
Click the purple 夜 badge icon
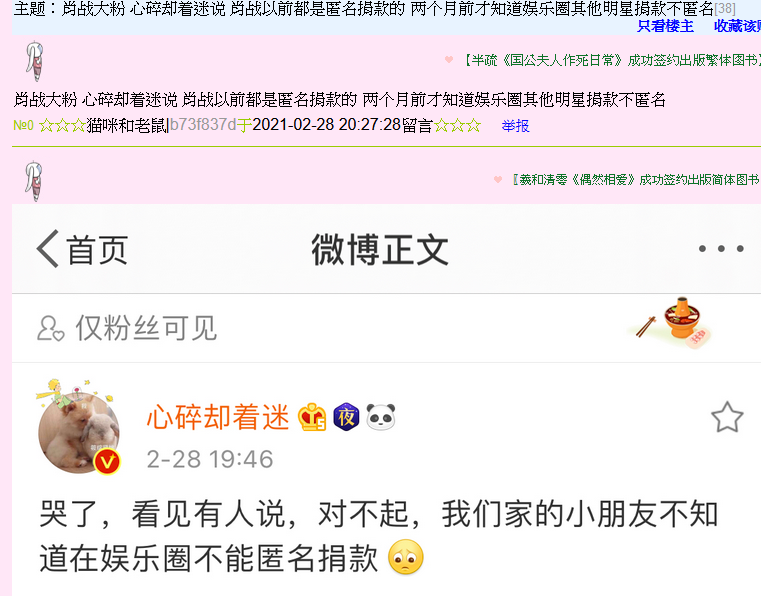pos(346,417)
